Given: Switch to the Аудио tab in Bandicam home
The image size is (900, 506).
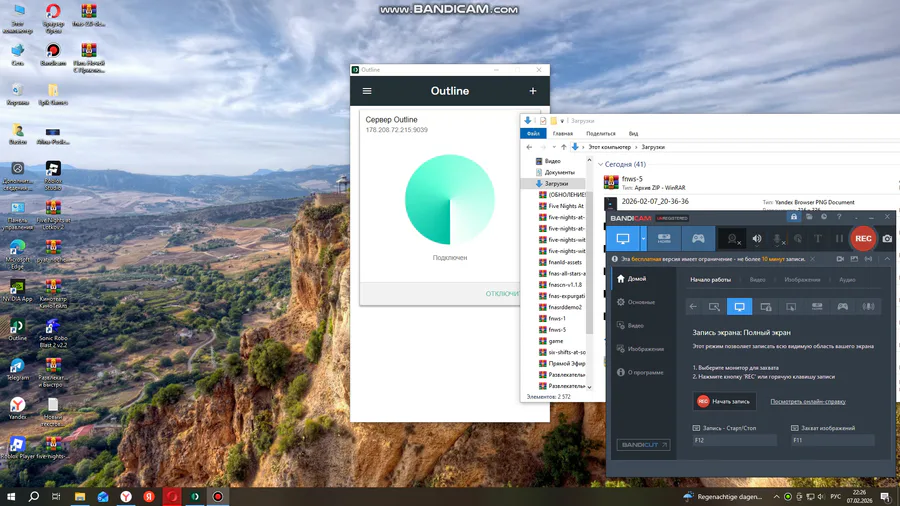Looking at the screenshot, I should [x=847, y=280].
